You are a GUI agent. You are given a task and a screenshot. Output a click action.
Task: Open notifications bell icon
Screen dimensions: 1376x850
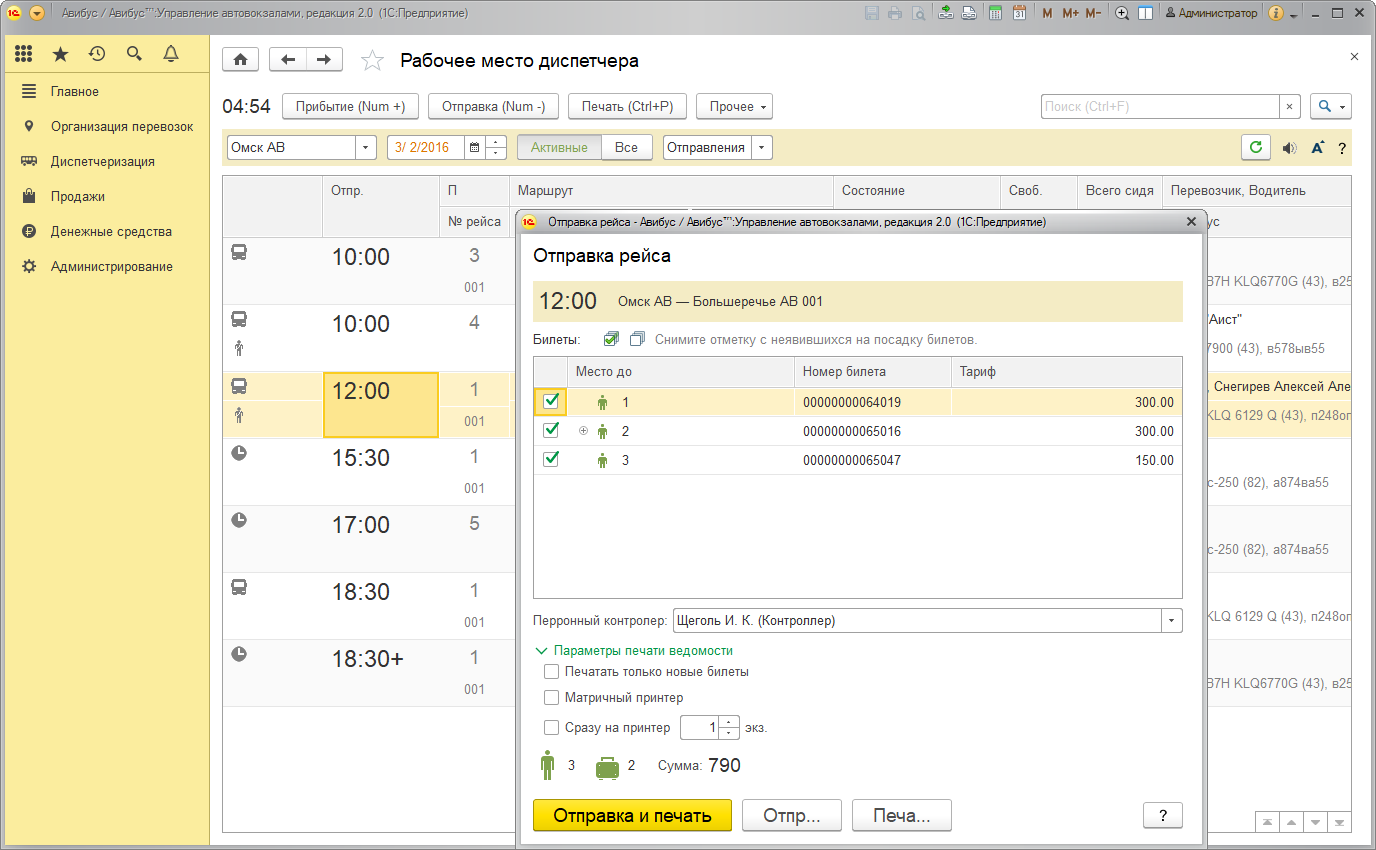(171, 54)
